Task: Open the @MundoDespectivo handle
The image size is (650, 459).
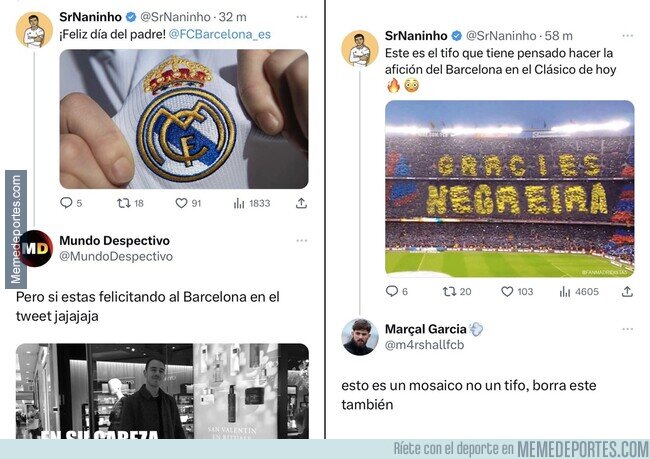Action: (x=116, y=256)
